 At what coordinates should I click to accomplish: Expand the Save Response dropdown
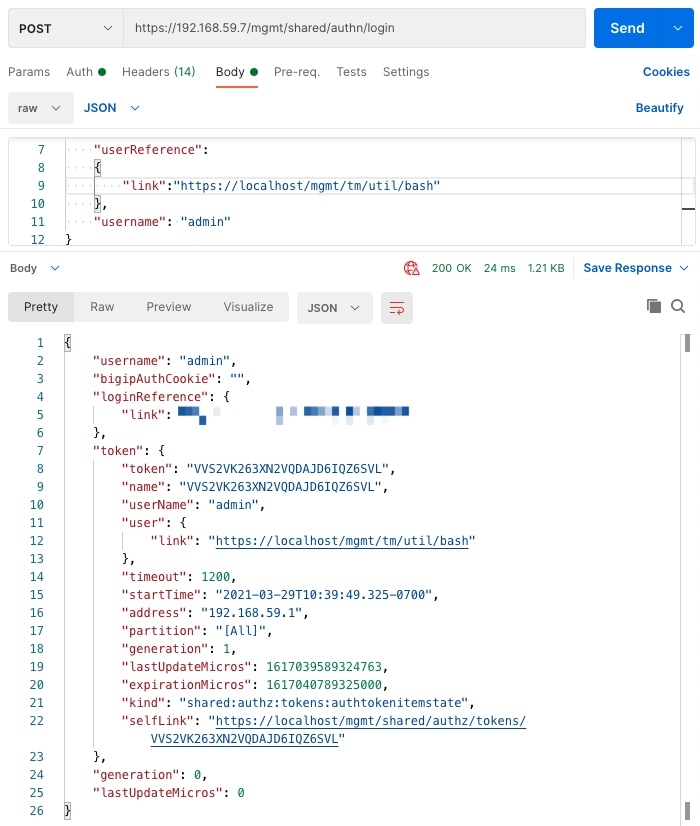637,268
